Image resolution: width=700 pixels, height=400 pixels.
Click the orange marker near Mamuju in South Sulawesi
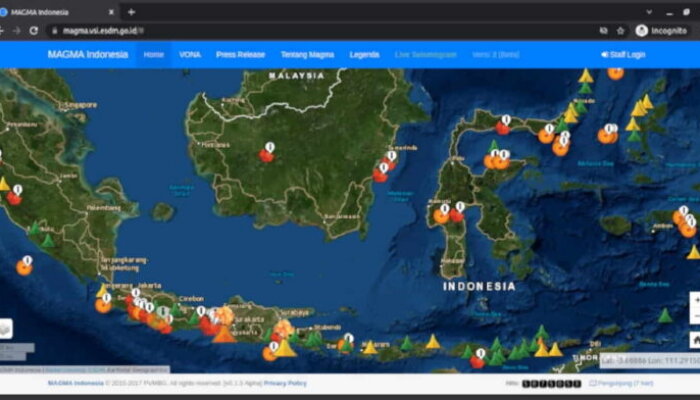(x=441, y=216)
